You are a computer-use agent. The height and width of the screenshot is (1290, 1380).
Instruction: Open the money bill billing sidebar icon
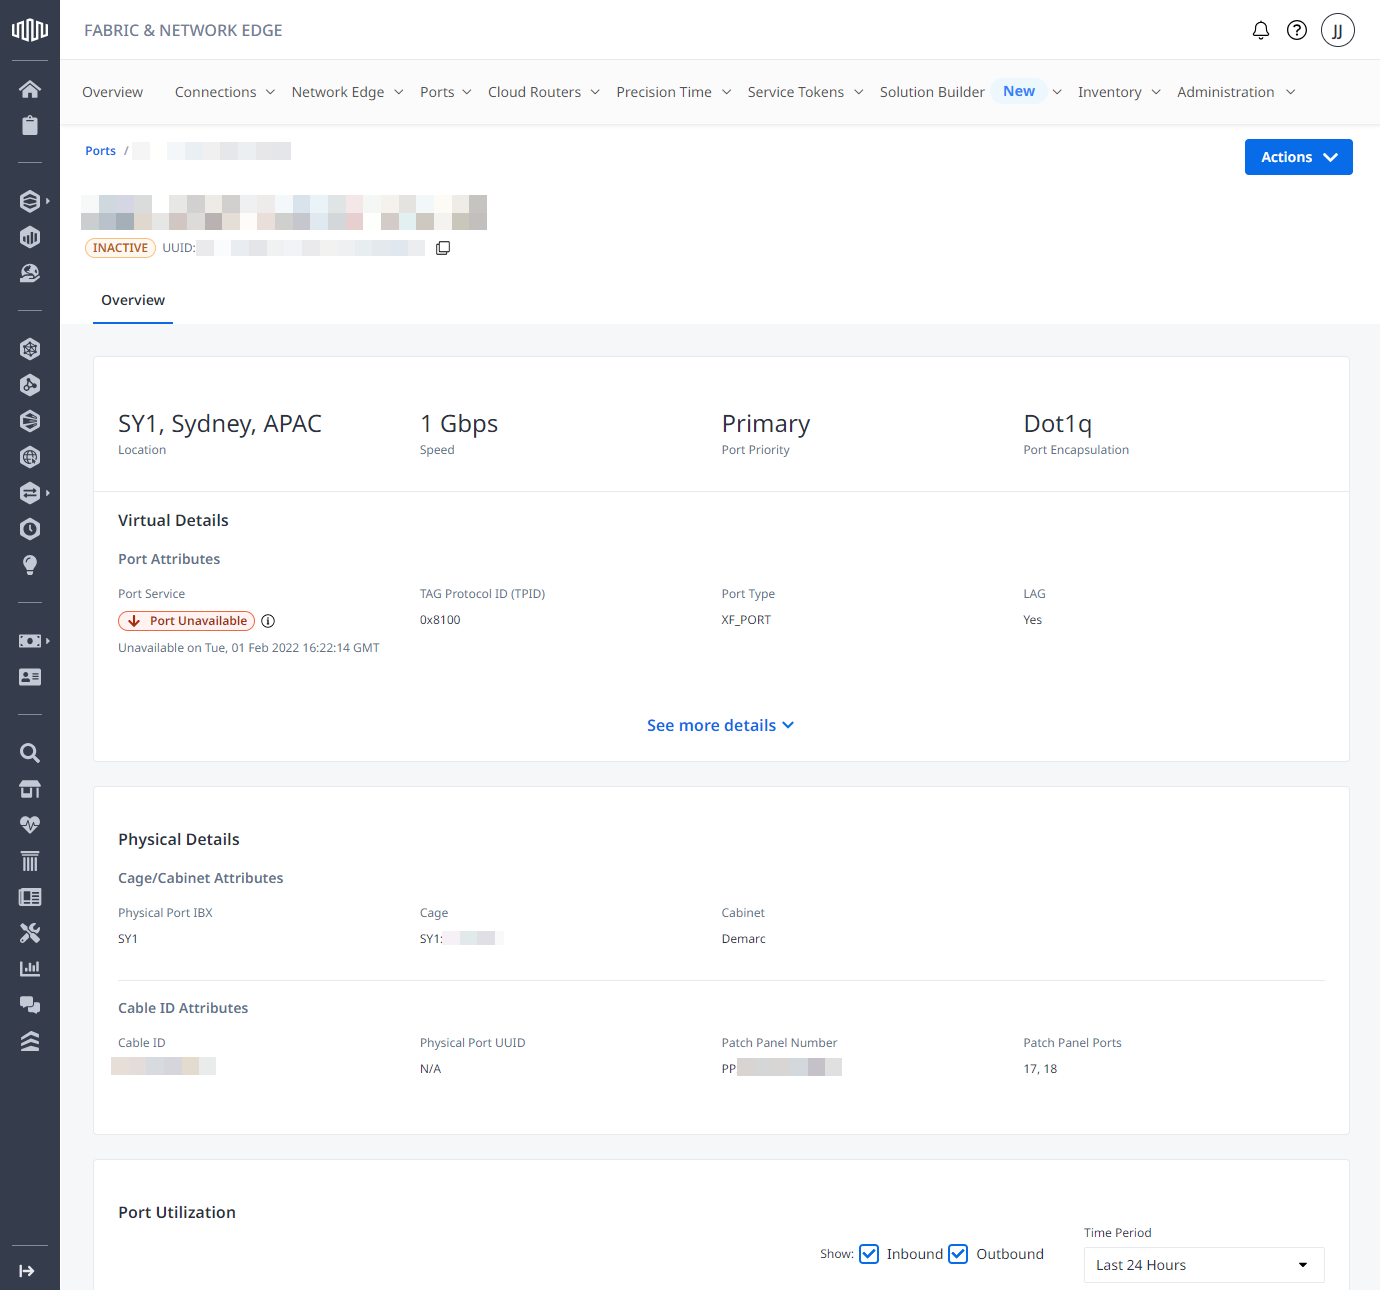pos(30,641)
